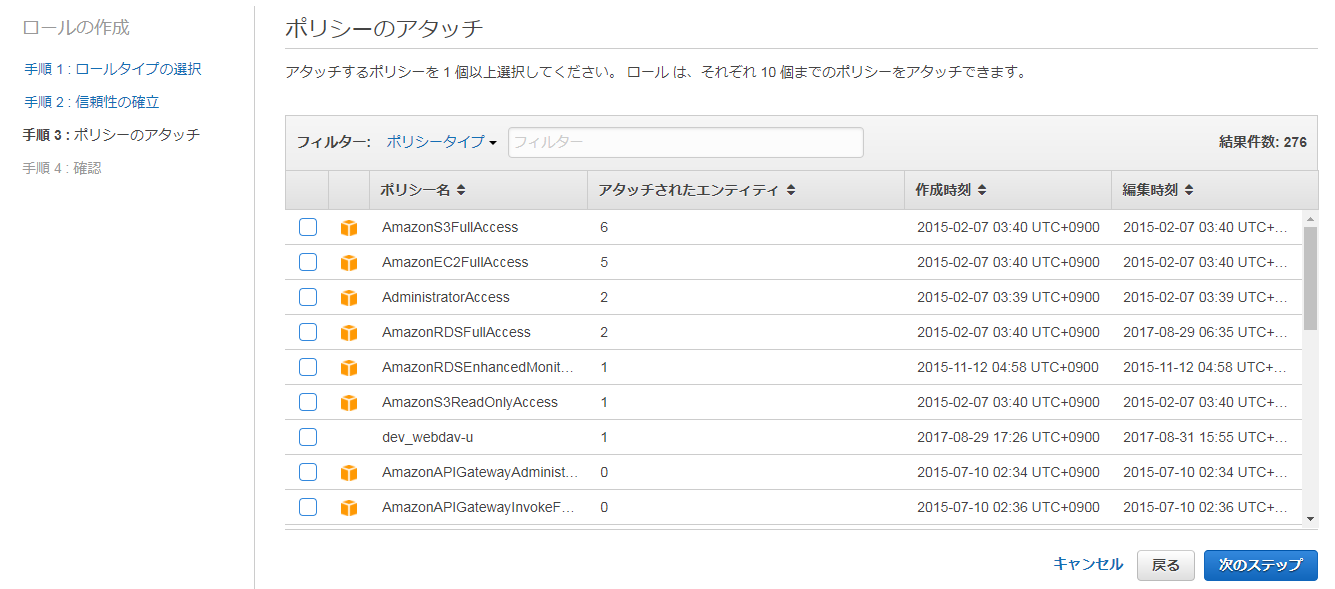
Task: Click the icon for AmazonRDSEnhancedMonit... policy
Action: pyautogui.click(x=348, y=368)
